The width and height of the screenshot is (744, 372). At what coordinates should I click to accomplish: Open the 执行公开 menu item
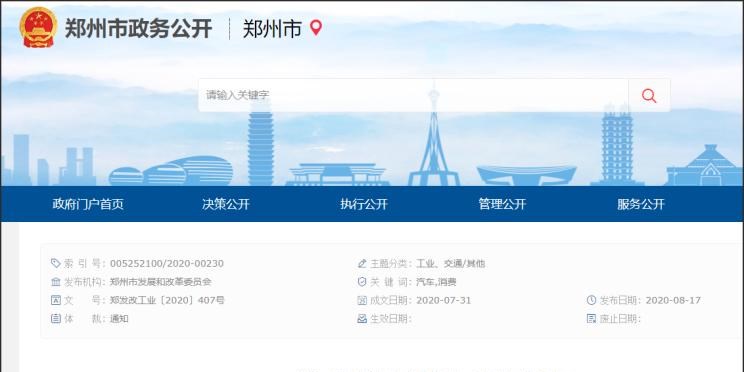[364, 204]
